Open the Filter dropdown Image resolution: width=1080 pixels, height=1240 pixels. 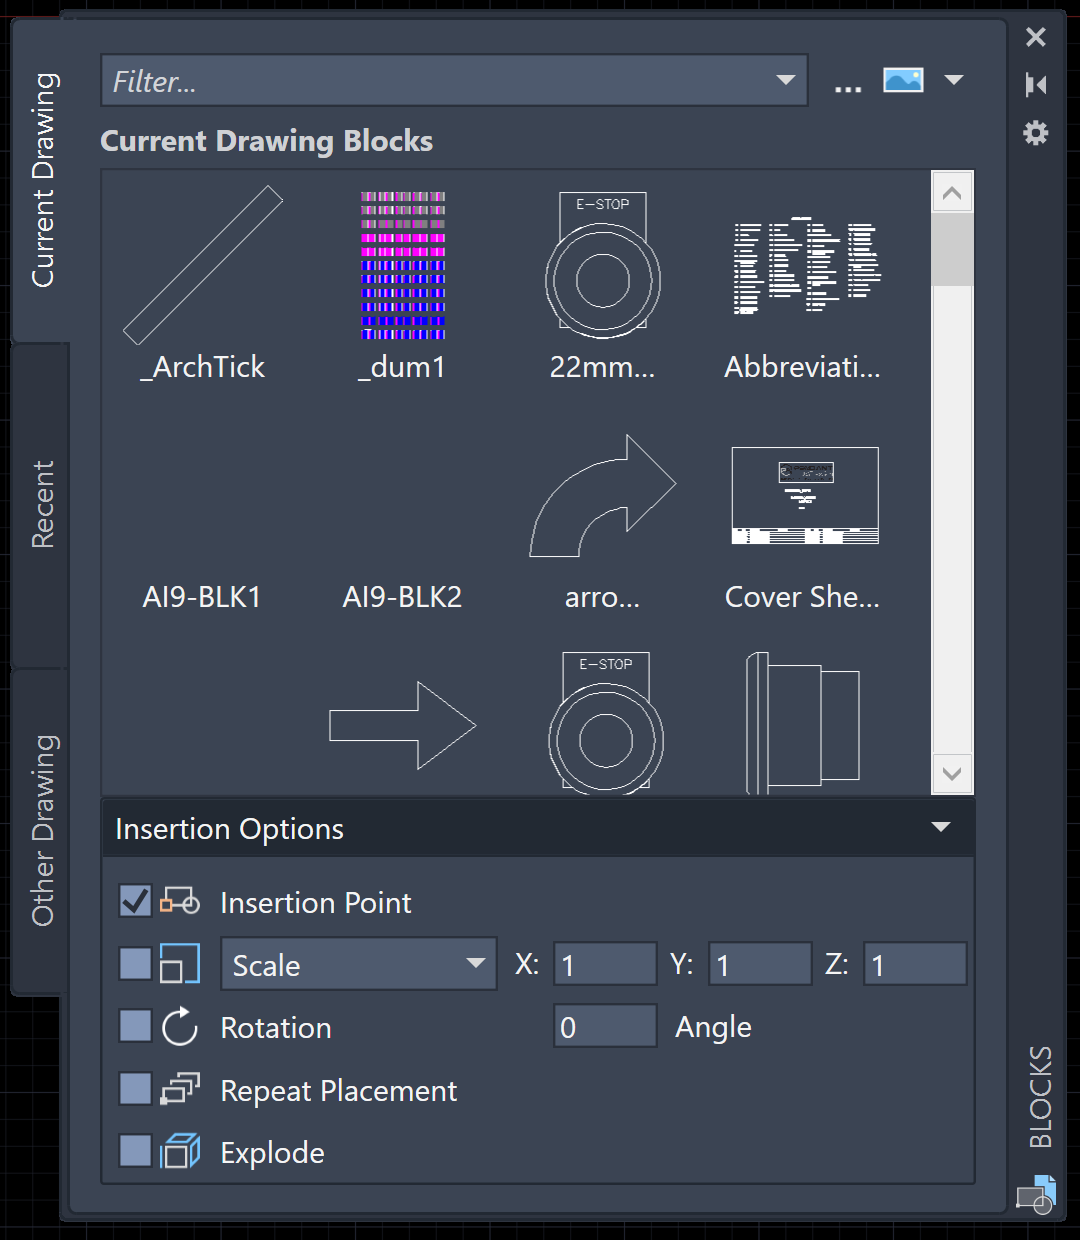click(x=786, y=80)
